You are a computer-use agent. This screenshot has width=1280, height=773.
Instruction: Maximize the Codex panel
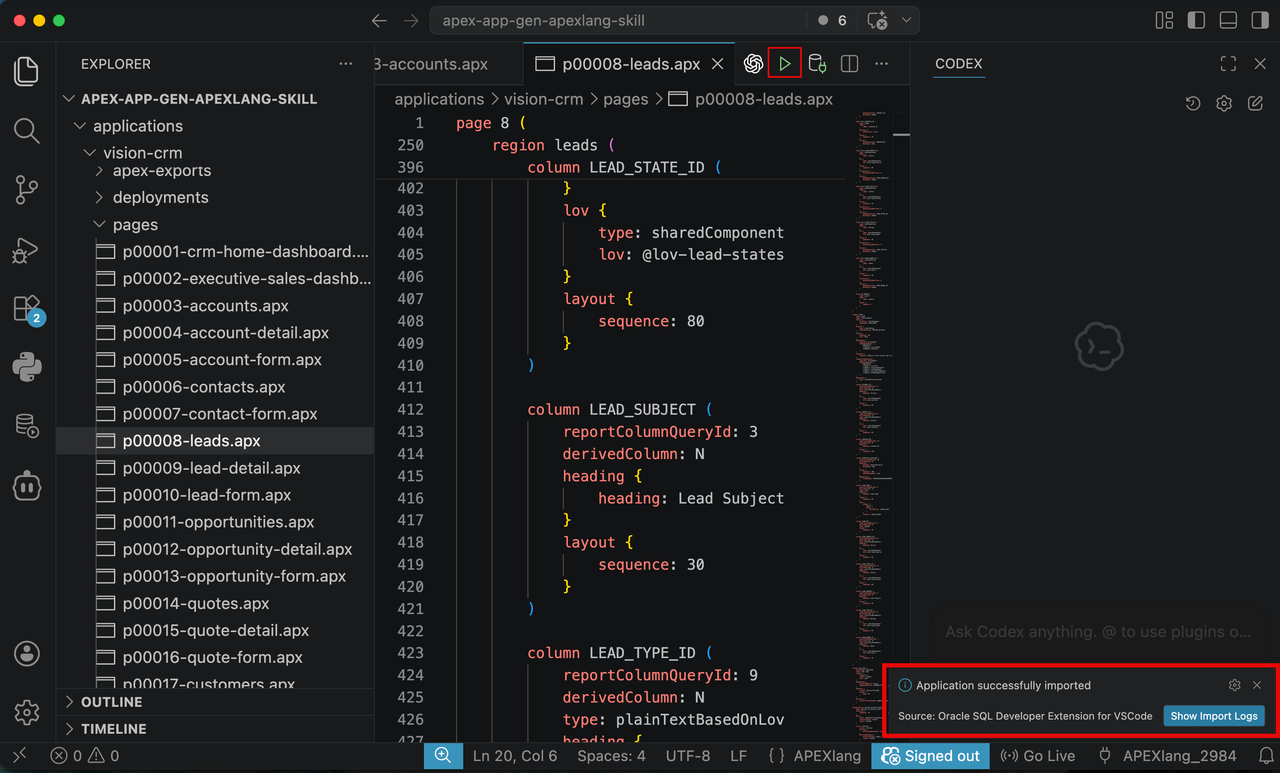pyautogui.click(x=1229, y=64)
